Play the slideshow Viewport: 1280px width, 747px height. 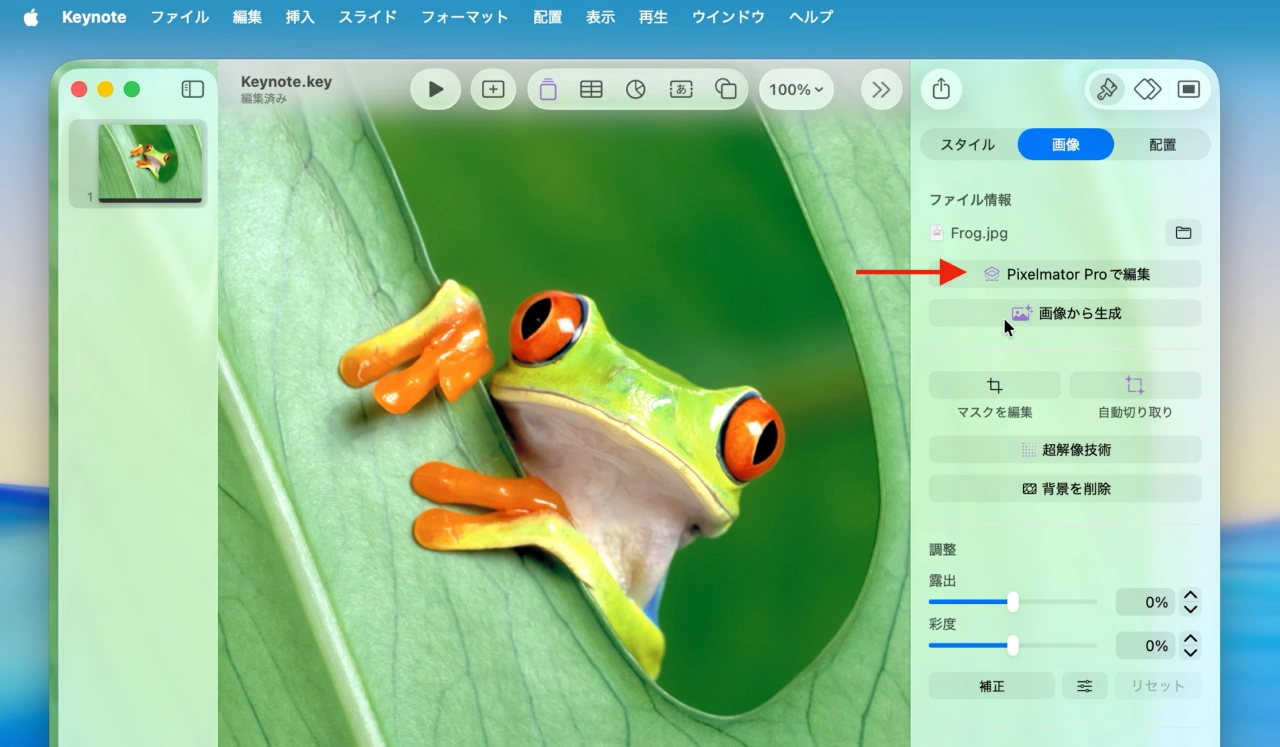click(x=435, y=89)
